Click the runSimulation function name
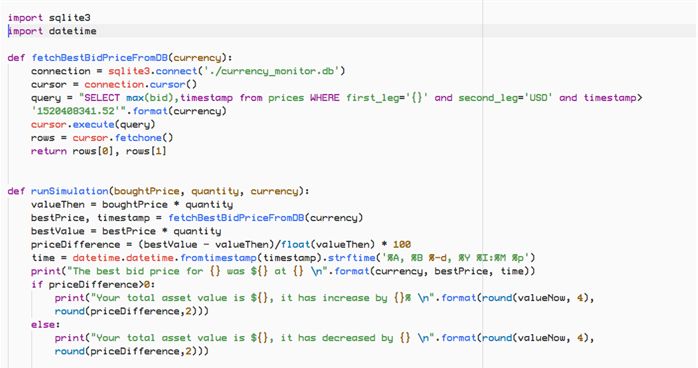698x368 pixels. point(69,191)
